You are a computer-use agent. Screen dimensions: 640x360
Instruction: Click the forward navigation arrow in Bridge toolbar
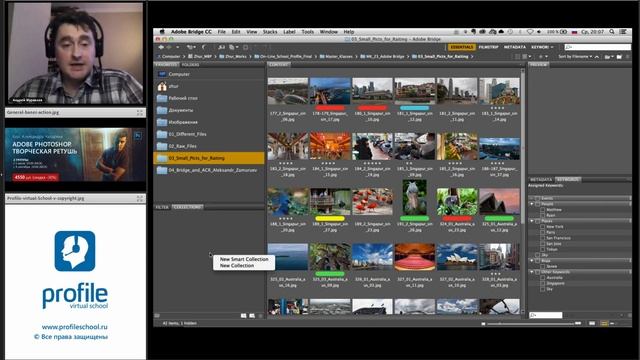coord(169,47)
